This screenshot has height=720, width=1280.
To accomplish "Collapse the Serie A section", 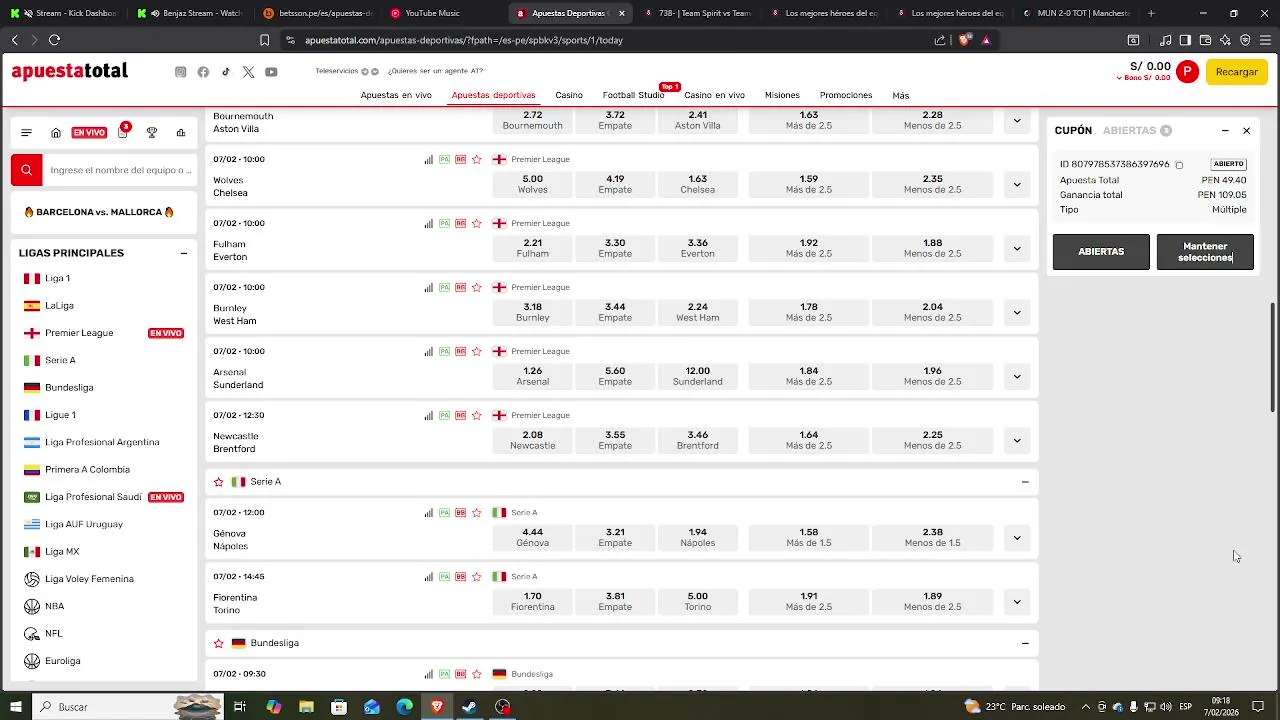I will pos(1025,482).
